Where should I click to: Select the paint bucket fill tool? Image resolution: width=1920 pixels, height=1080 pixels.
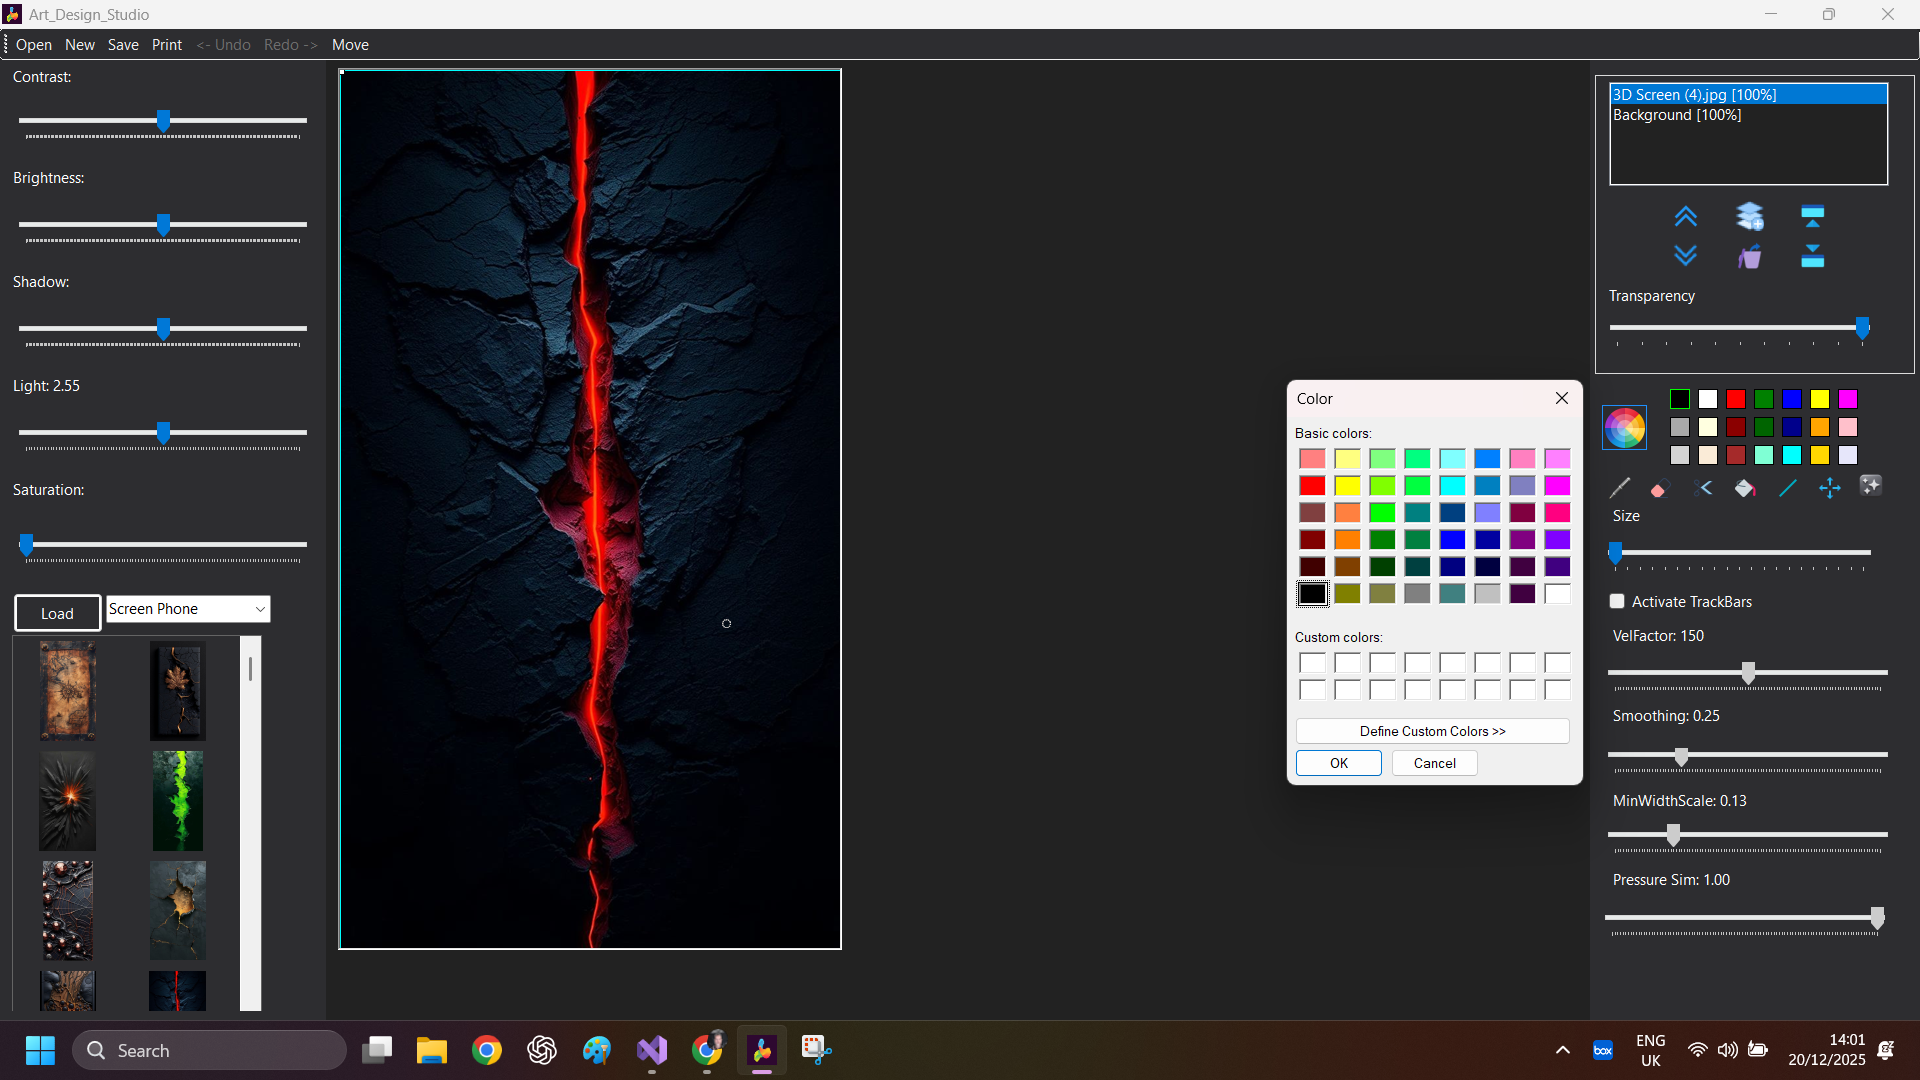pyautogui.click(x=1745, y=488)
